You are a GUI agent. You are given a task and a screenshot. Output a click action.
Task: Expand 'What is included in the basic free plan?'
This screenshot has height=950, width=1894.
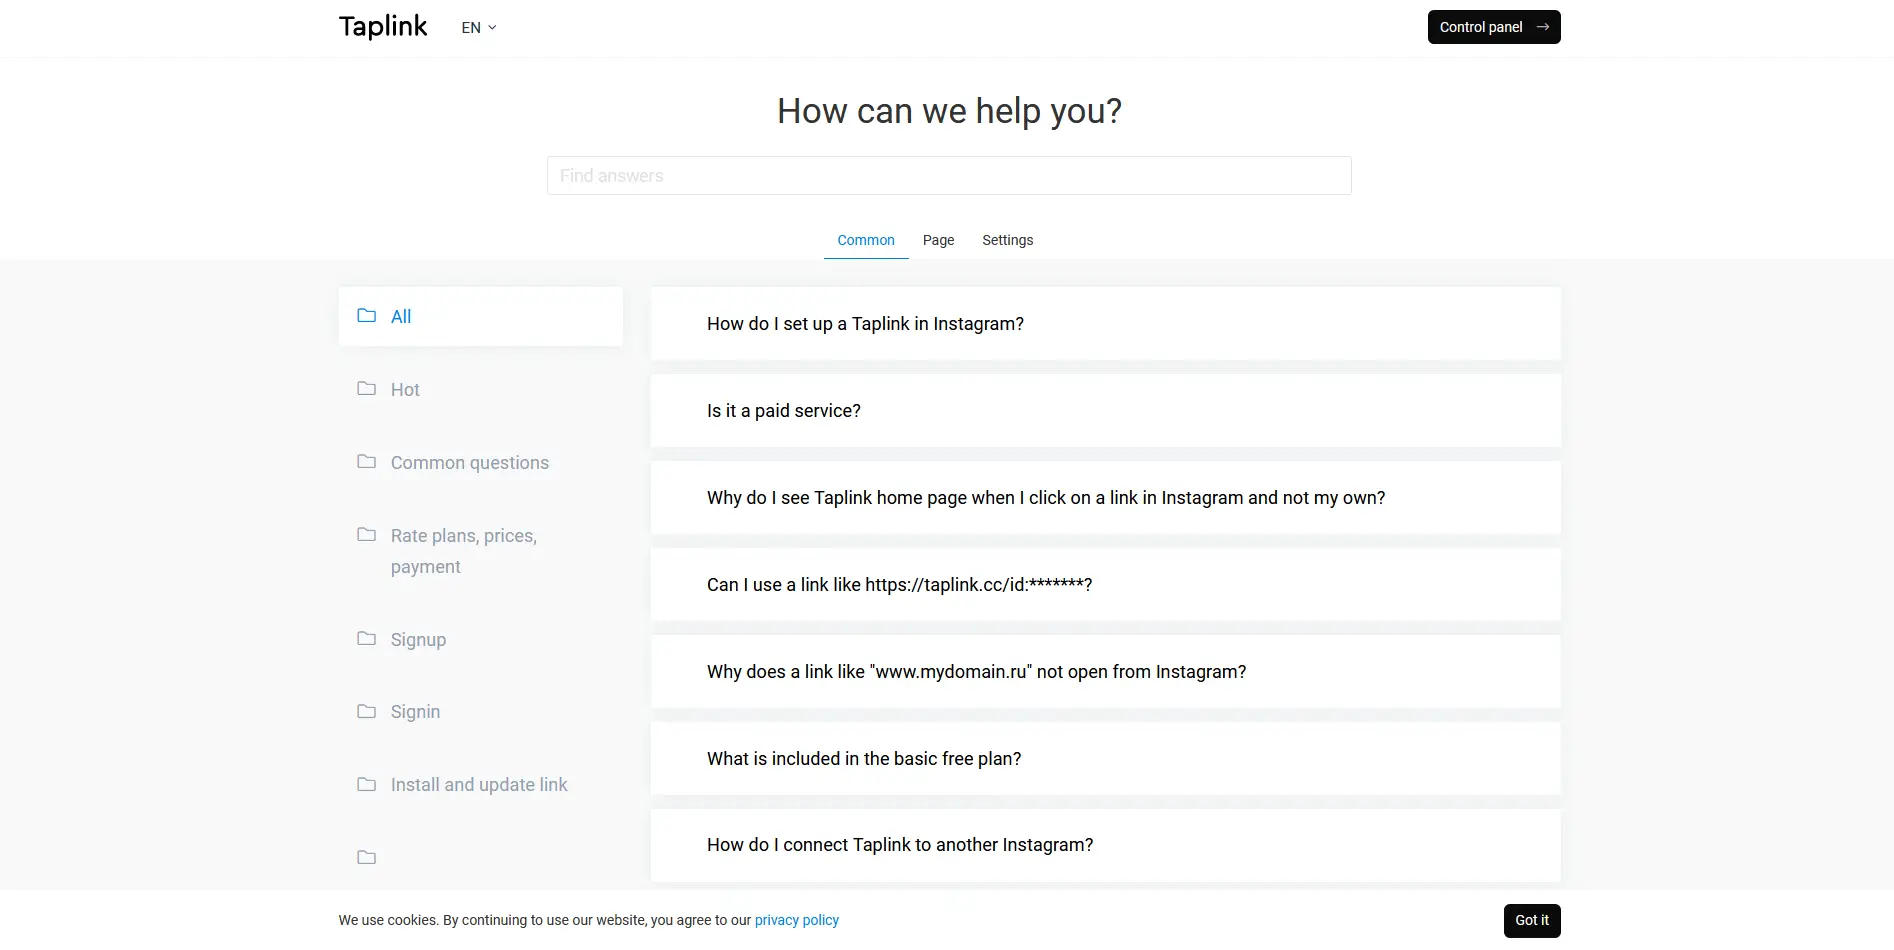coord(1105,759)
